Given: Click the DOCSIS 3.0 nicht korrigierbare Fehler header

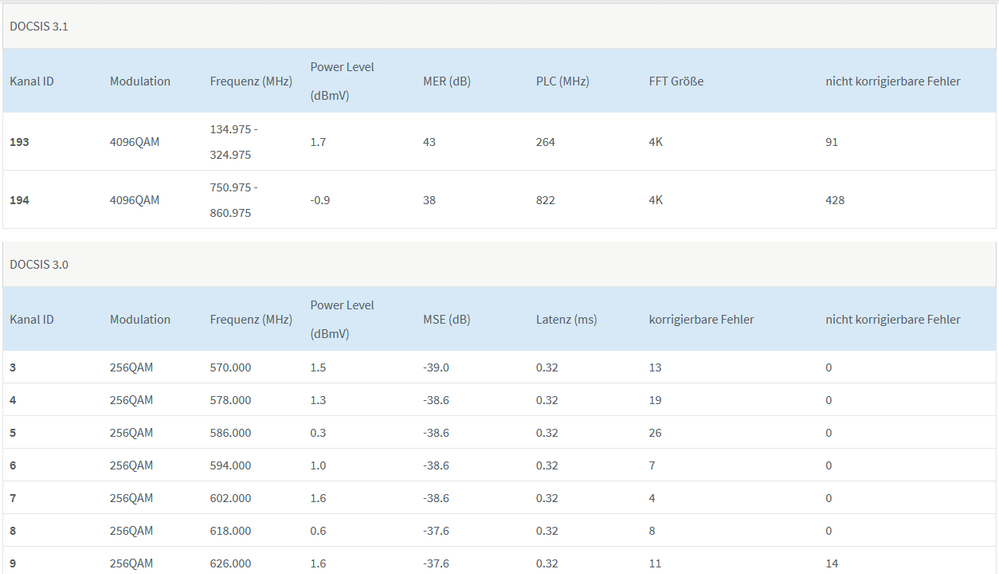Looking at the screenshot, I should click(893, 320).
